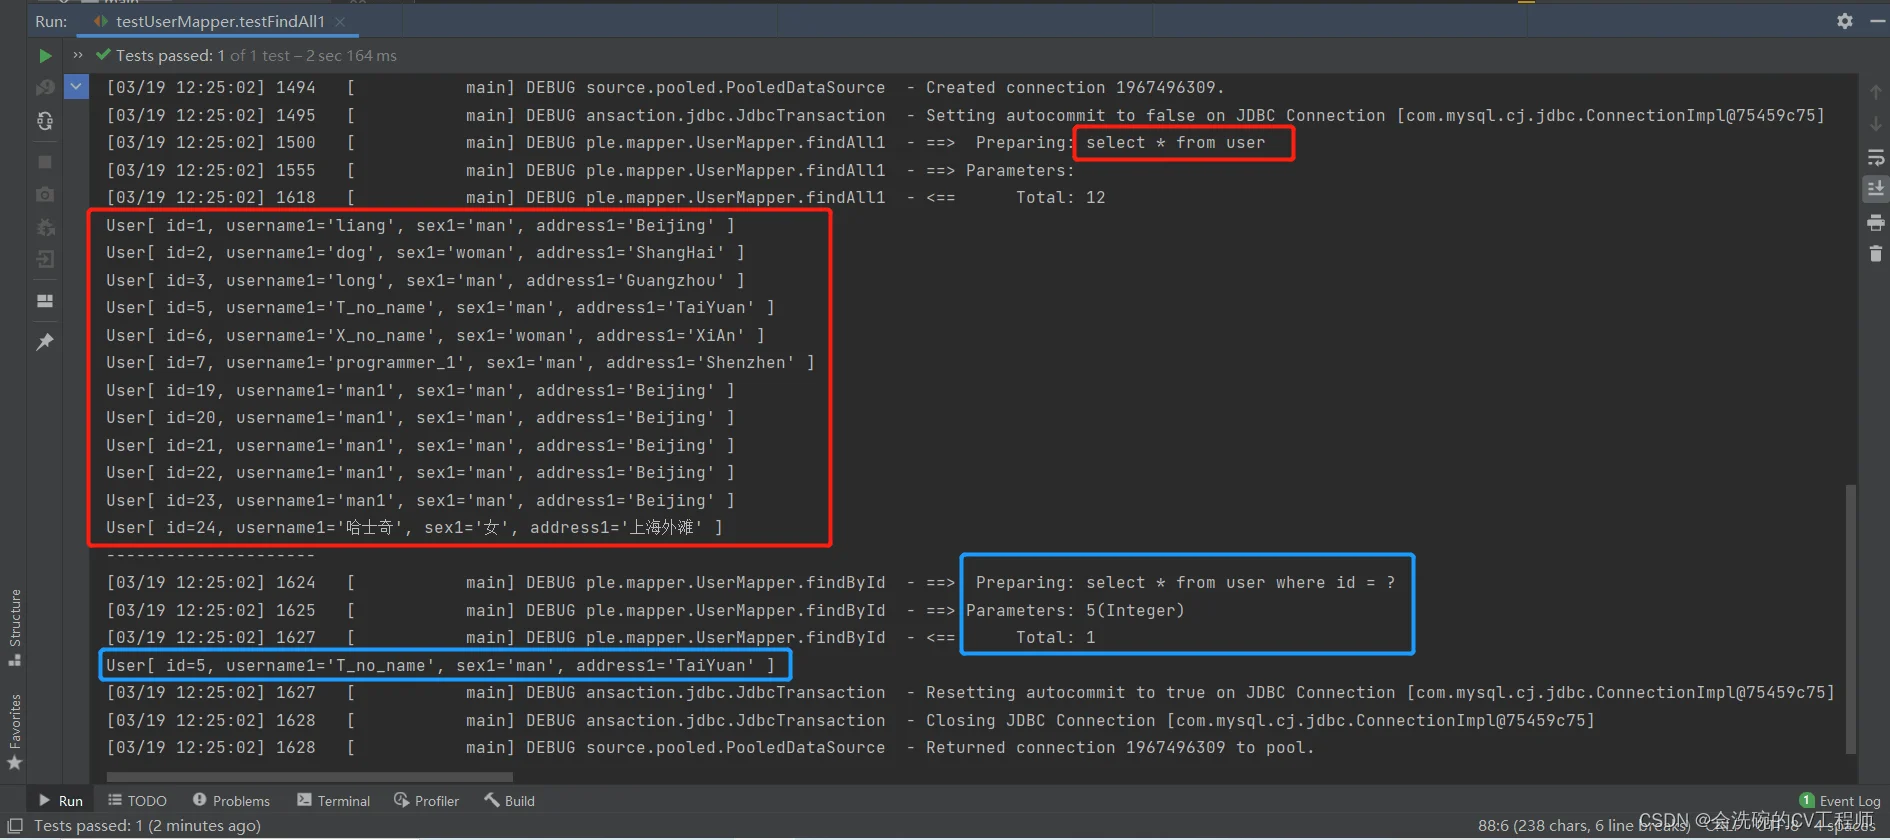This screenshot has height=840, width=1890.
Task: Click the Rerun failed tests icon
Action: pos(45,88)
